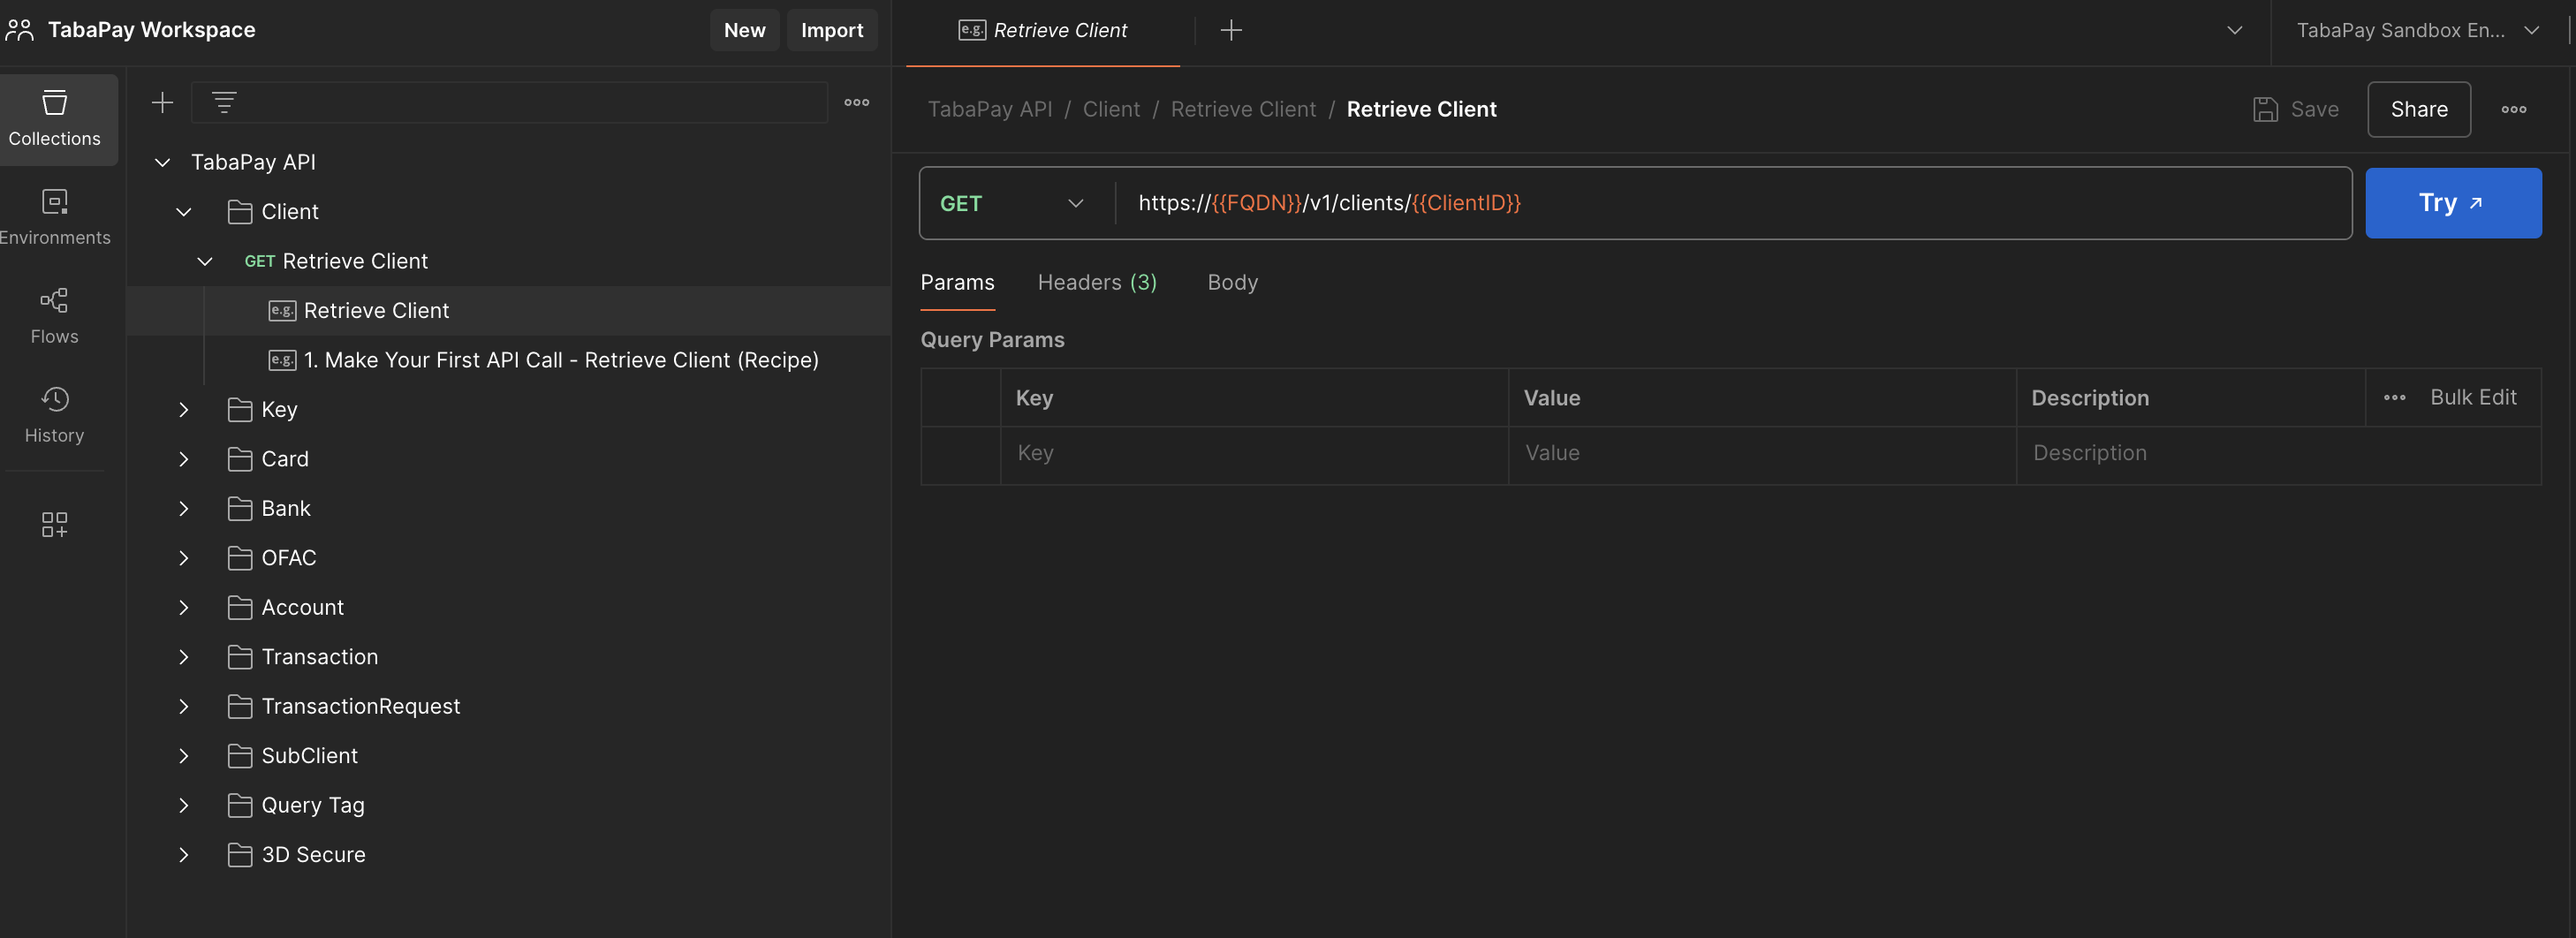The height and width of the screenshot is (938, 2576).
Task: Save the Retrieve Client request
Action: pyautogui.click(x=2297, y=109)
